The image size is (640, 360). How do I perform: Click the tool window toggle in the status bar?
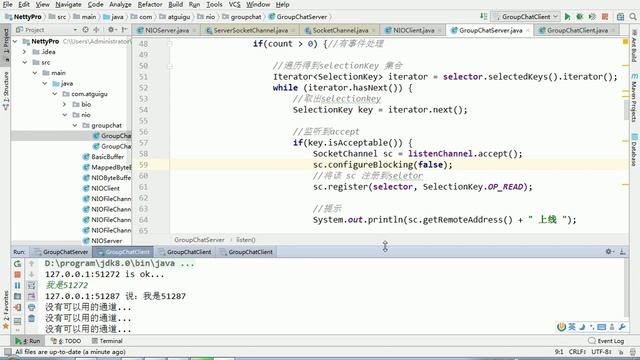7,351
